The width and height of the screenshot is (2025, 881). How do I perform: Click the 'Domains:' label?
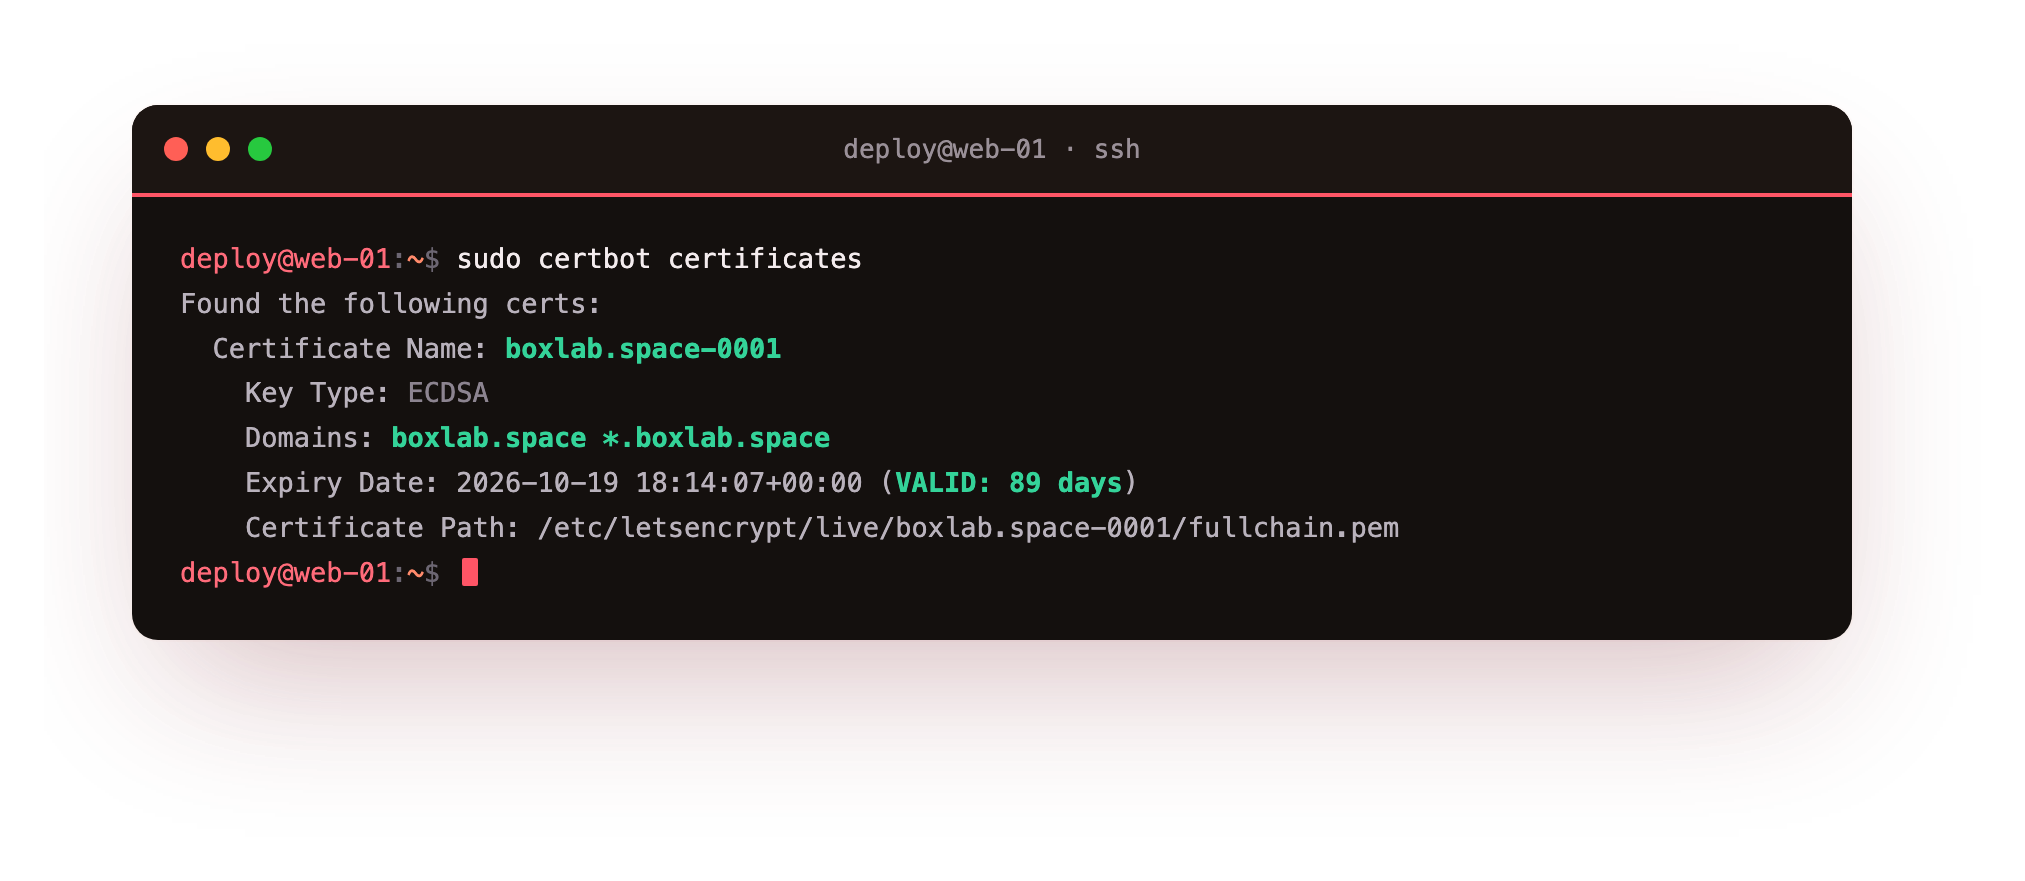coord(309,438)
